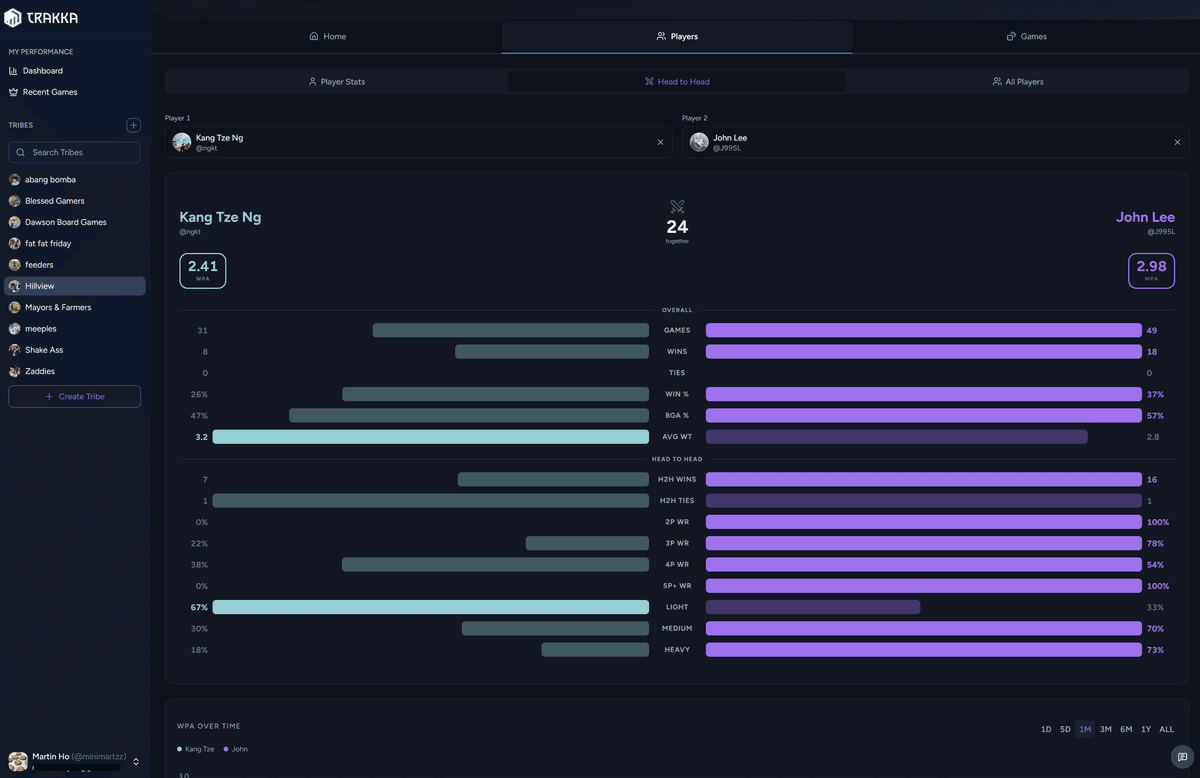Image resolution: width=1200 pixels, height=778 pixels.
Task: Set the chart range to 5D
Action: coord(1065,729)
